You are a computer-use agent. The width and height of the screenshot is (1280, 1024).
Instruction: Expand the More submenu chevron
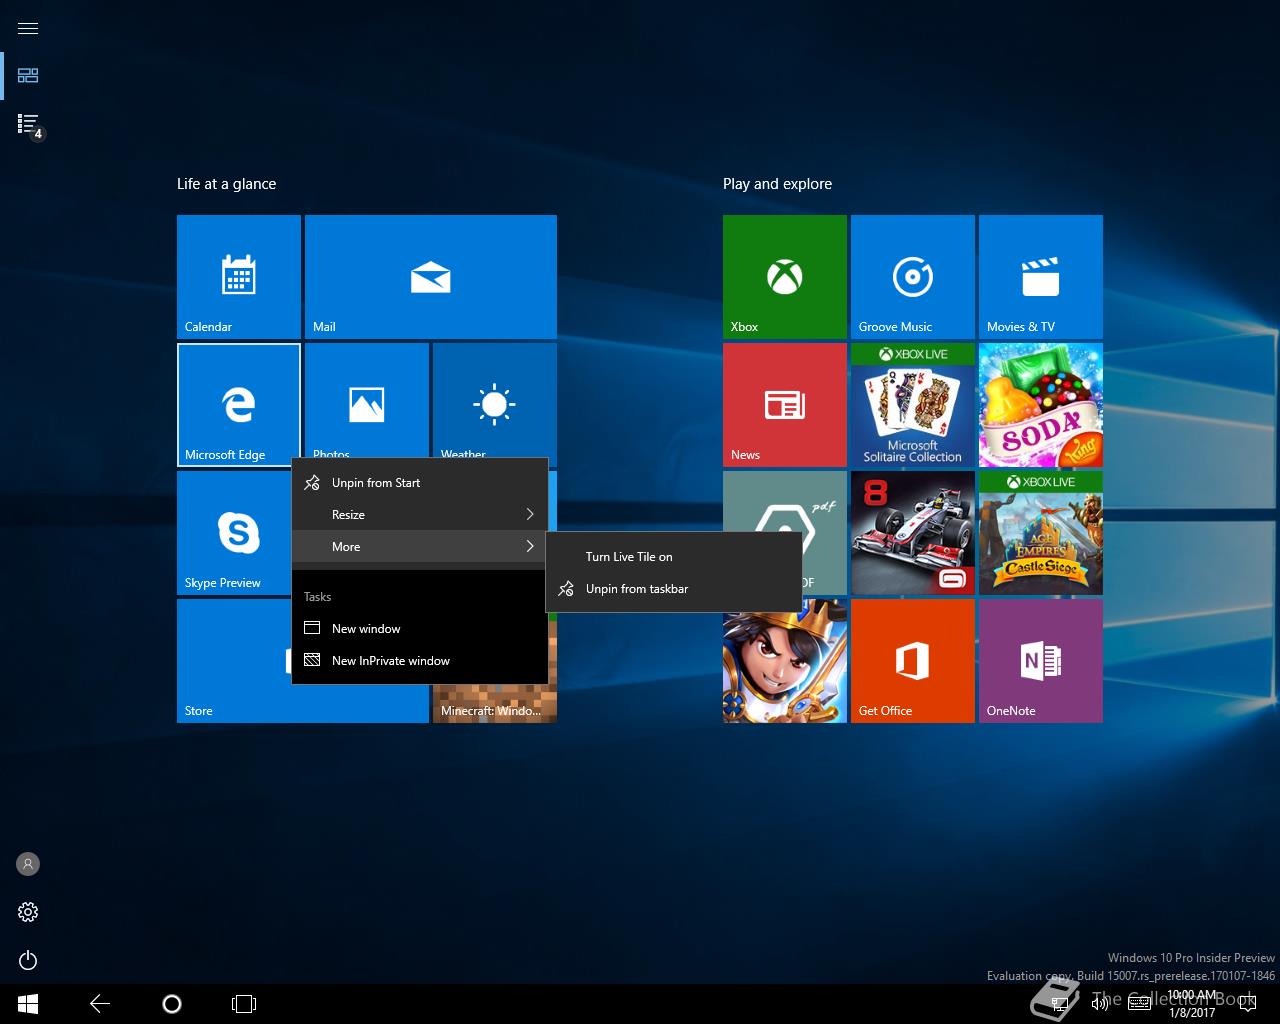pyautogui.click(x=530, y=547)
